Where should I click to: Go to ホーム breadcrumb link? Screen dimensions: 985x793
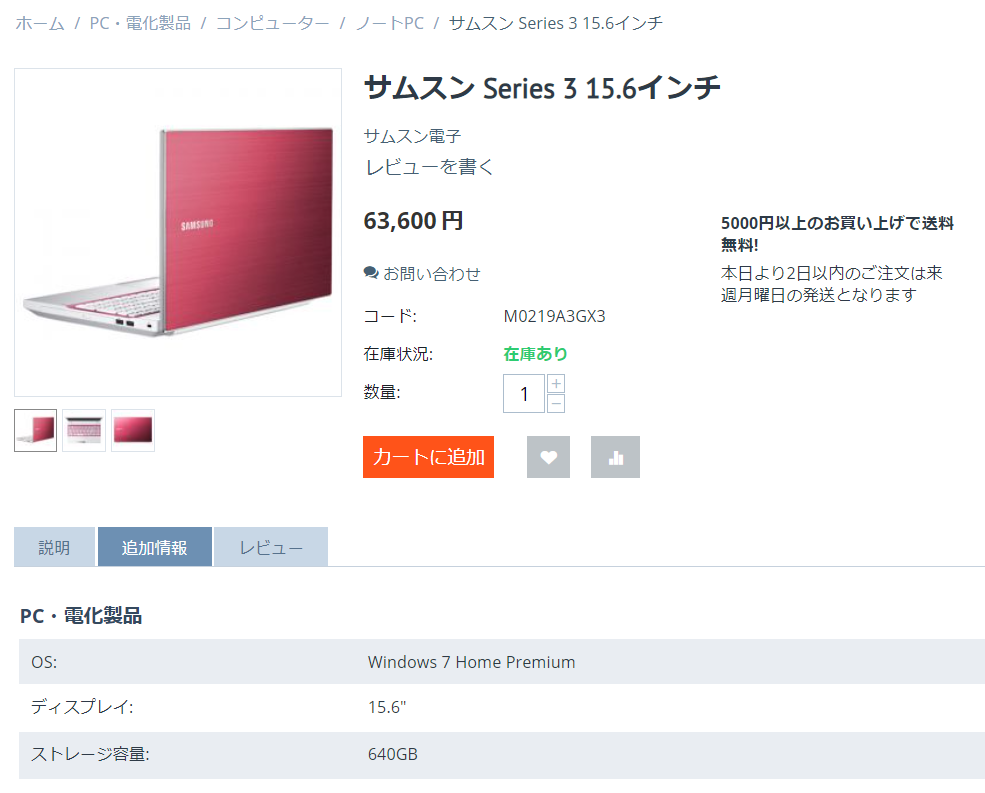tap(40, 23)
